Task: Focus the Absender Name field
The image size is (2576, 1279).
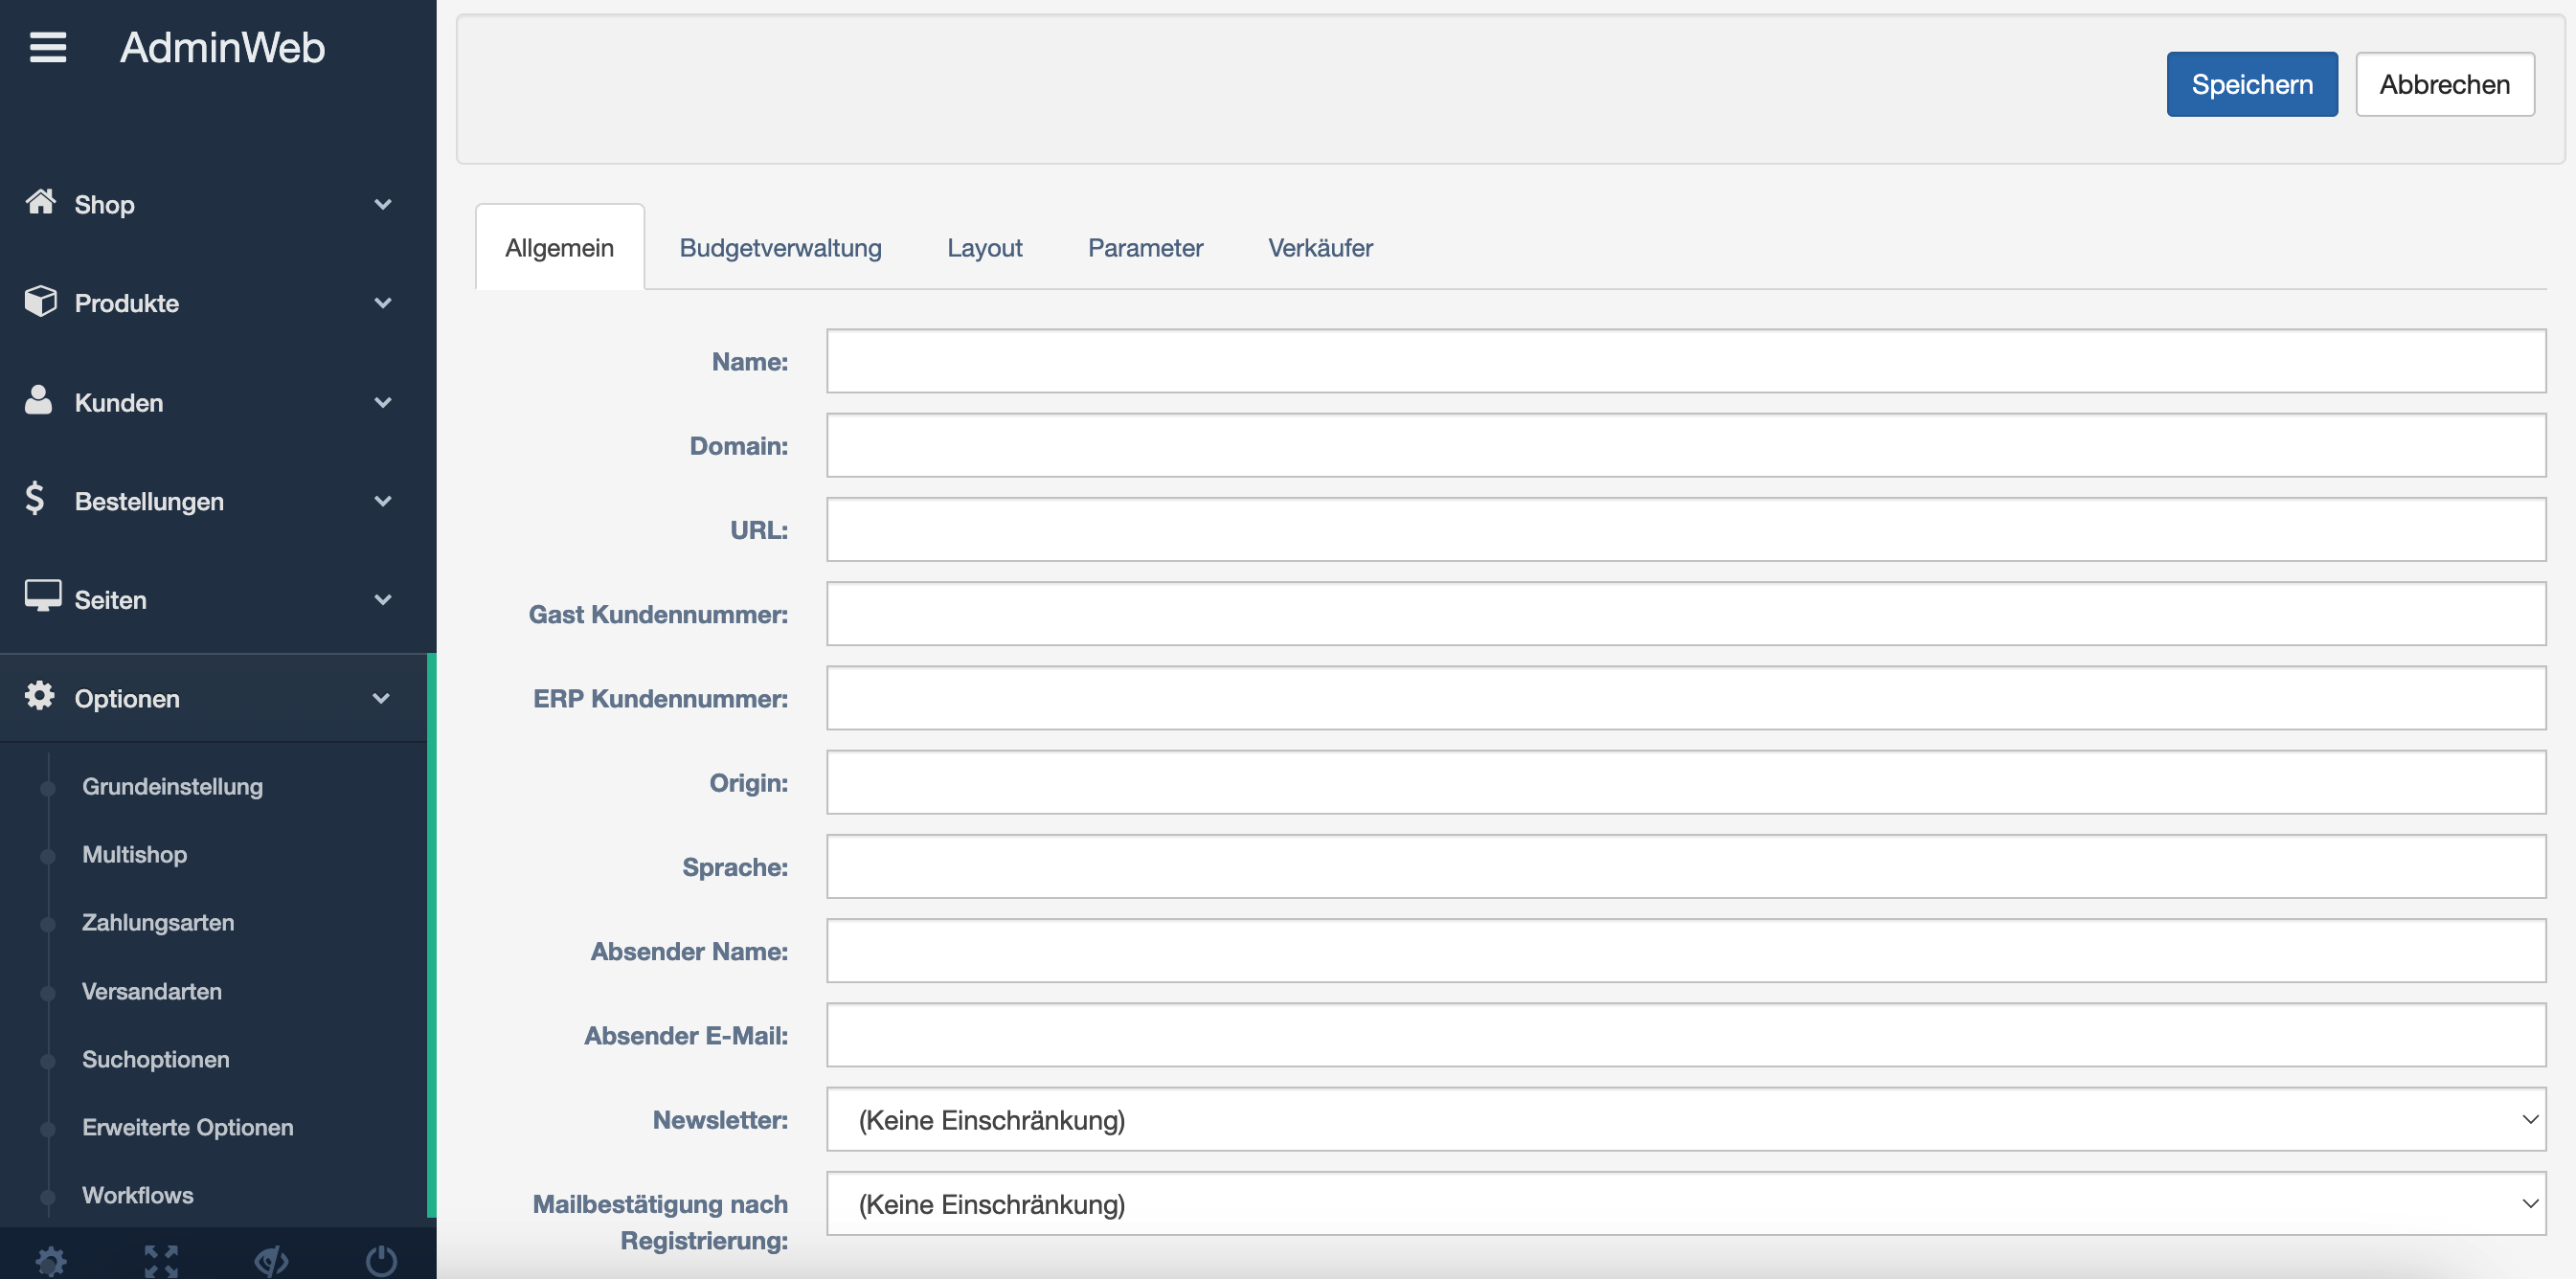Action: tap(1686, 951)
